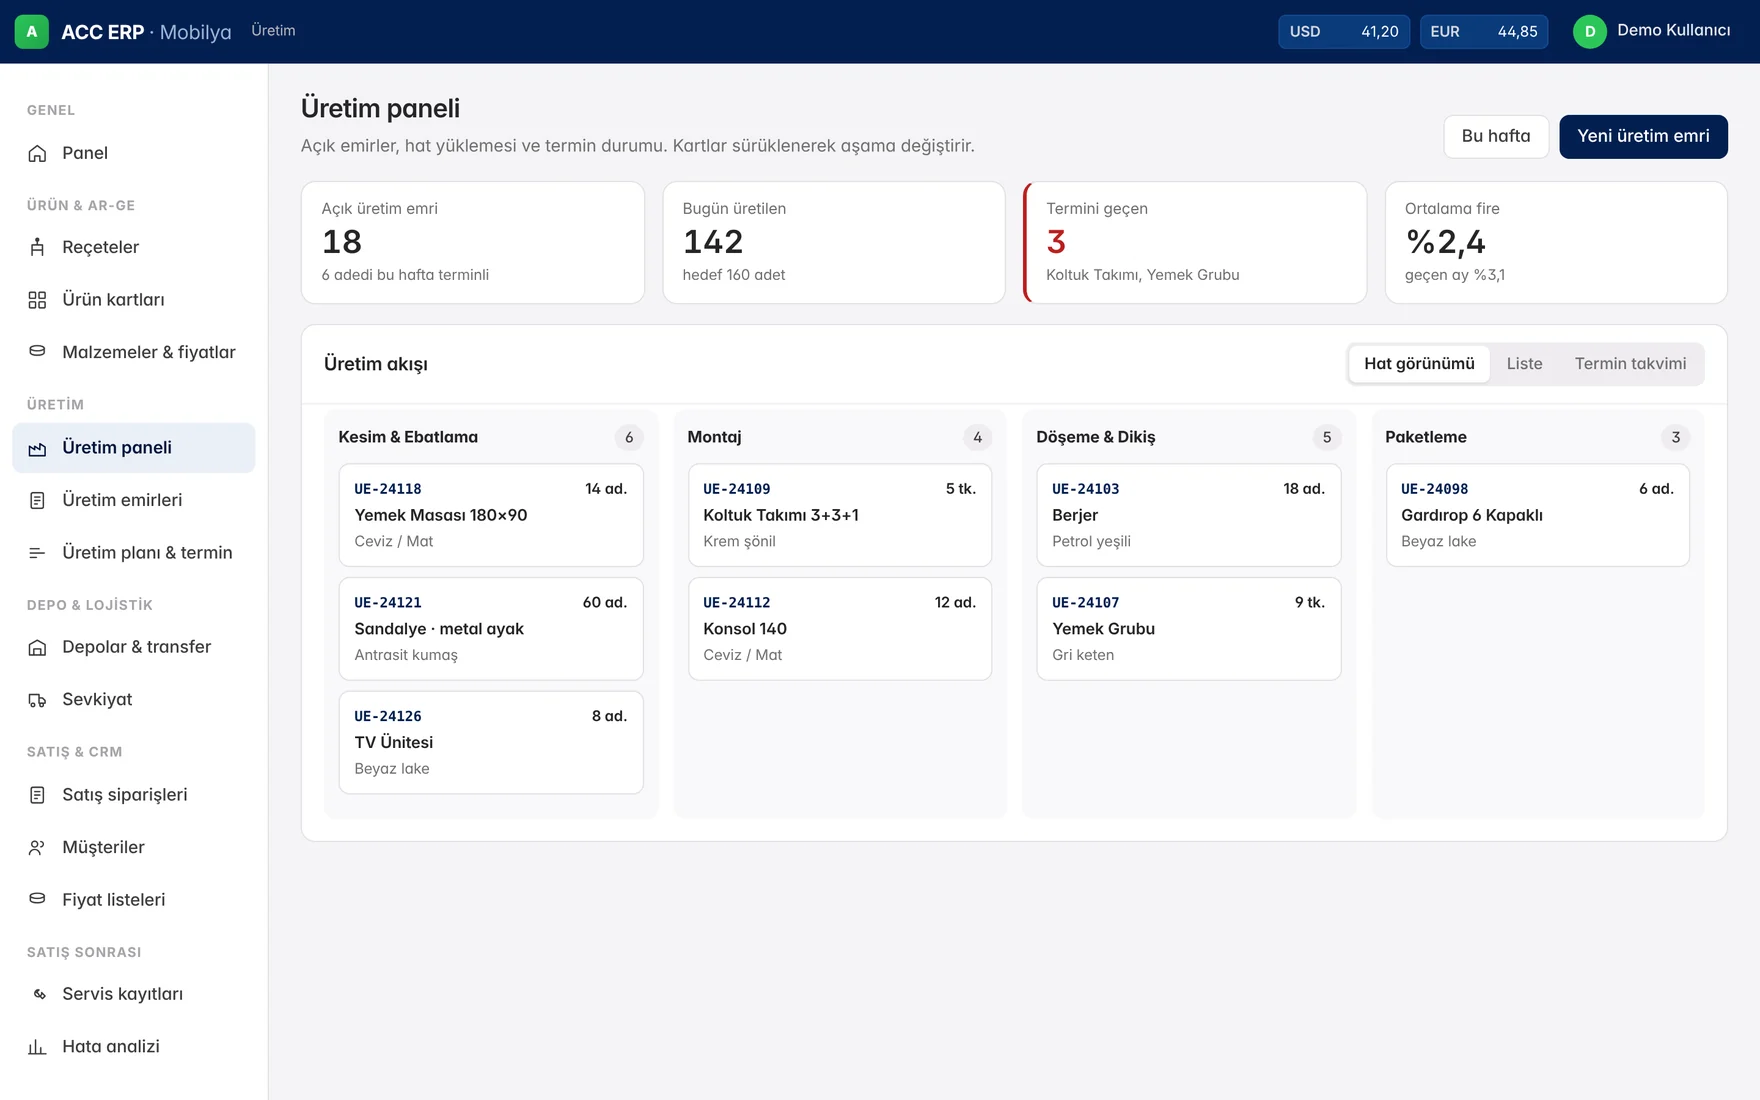The height and width of the screenshot is (1100, 1760).
Task: Click the Depolar & transfer warehouse icon
Action: point(37,647)
